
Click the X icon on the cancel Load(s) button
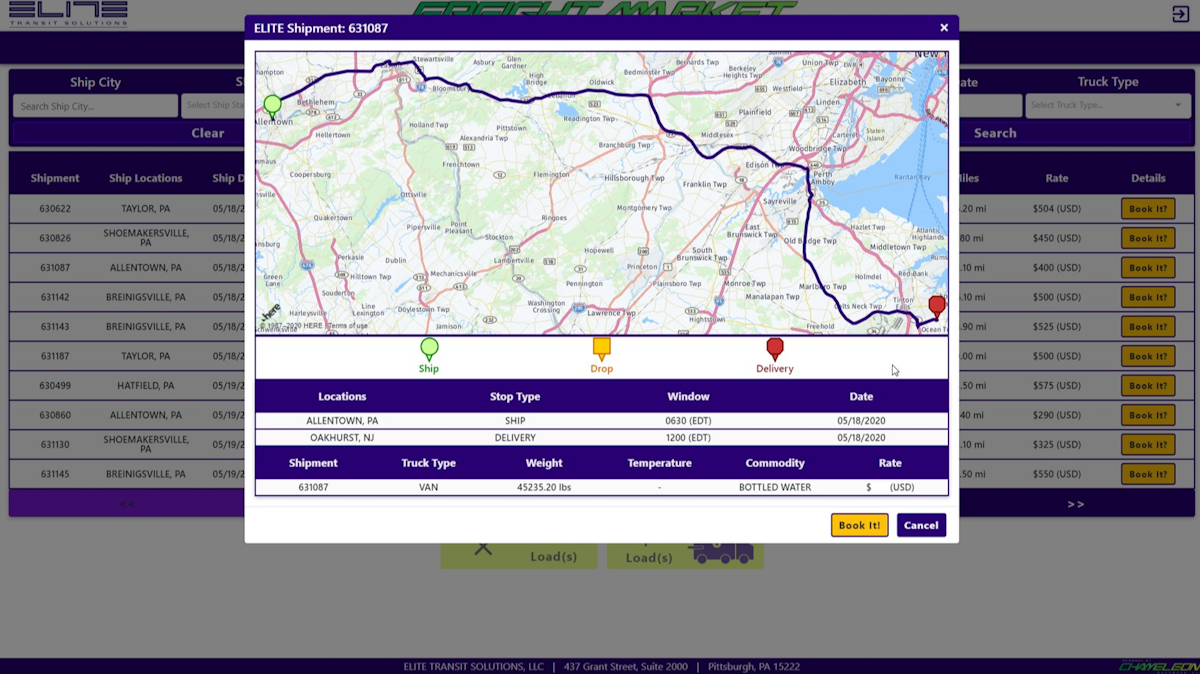[x=484, y=549]
